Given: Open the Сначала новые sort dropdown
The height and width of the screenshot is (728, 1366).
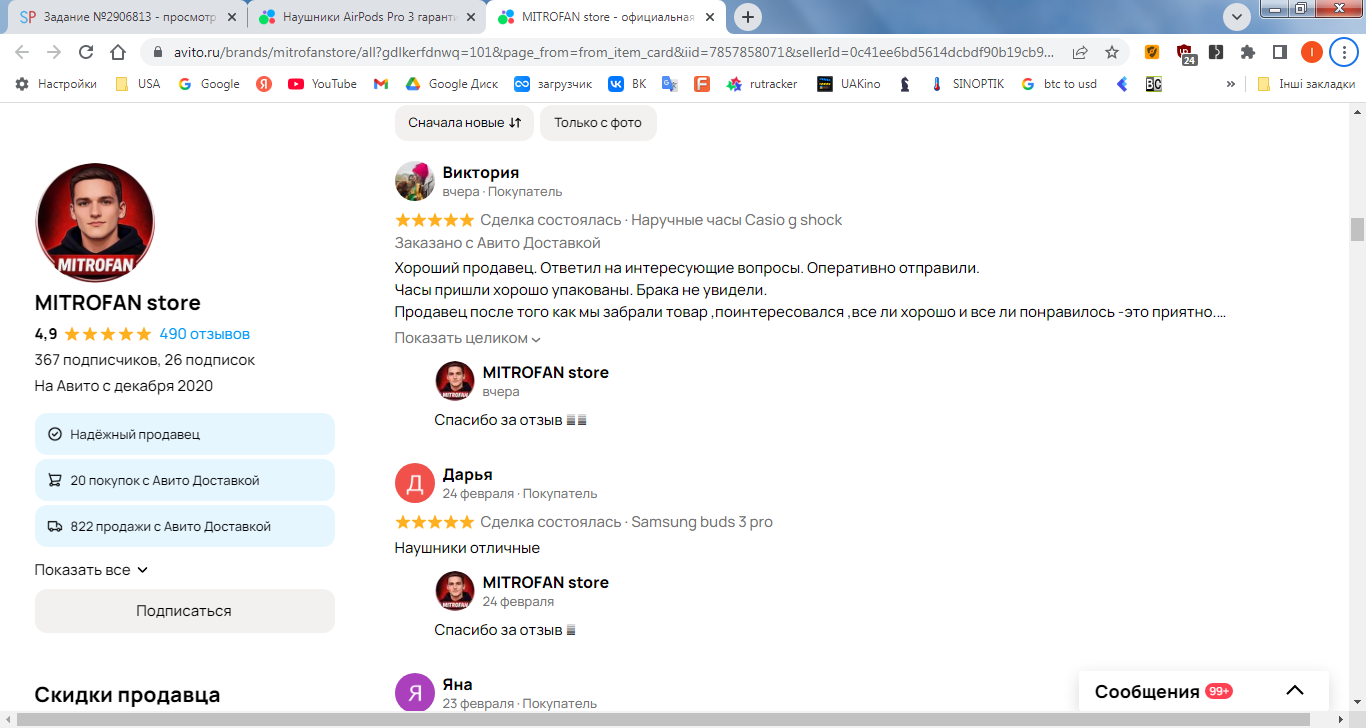Looking at the screenshot, I should click(465, 122).
